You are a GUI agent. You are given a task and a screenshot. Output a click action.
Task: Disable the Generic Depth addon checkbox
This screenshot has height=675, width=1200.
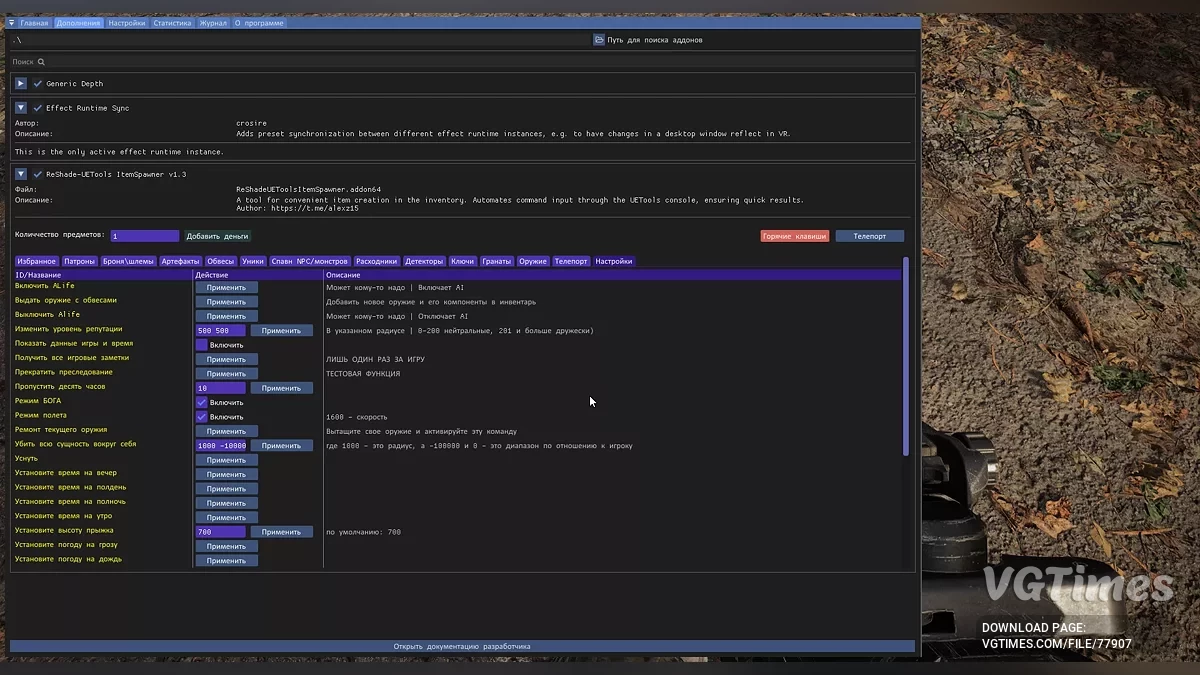[38, 84]
